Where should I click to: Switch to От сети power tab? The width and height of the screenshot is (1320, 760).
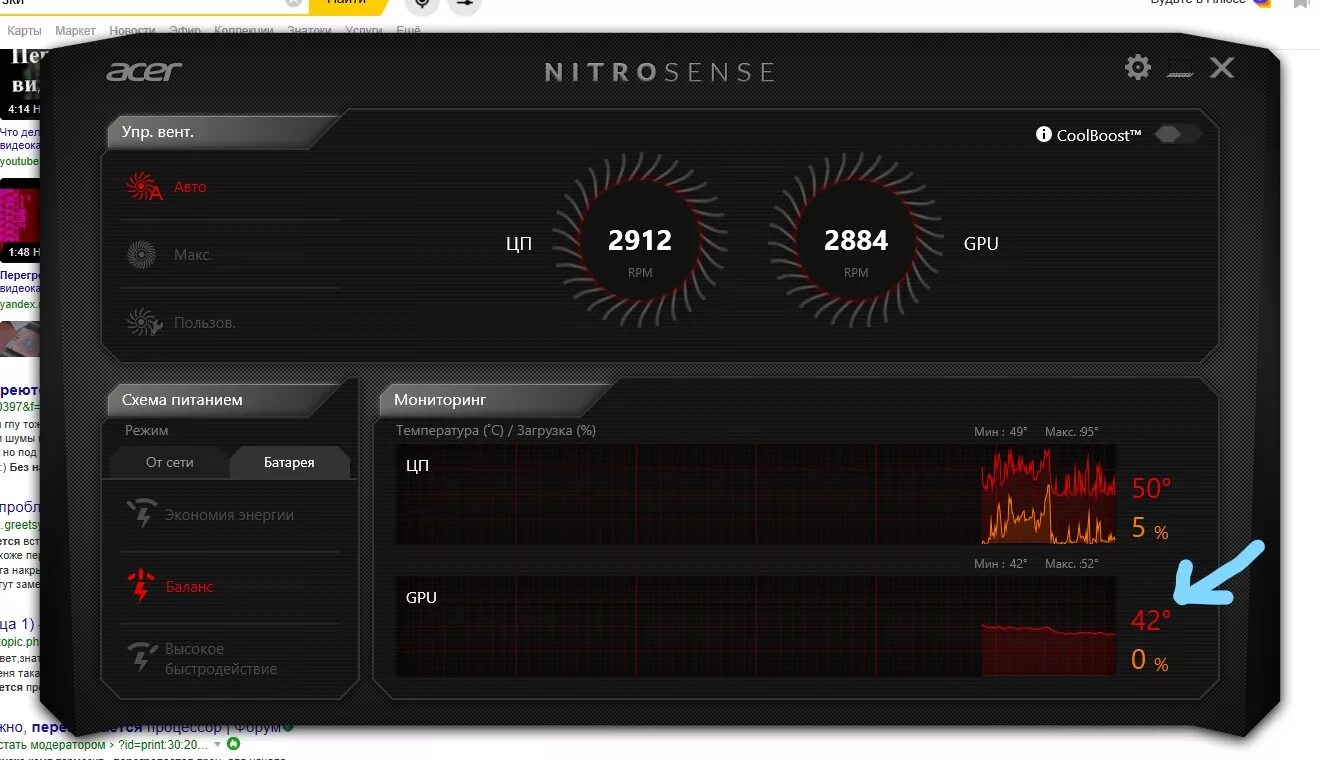point(170,462)
